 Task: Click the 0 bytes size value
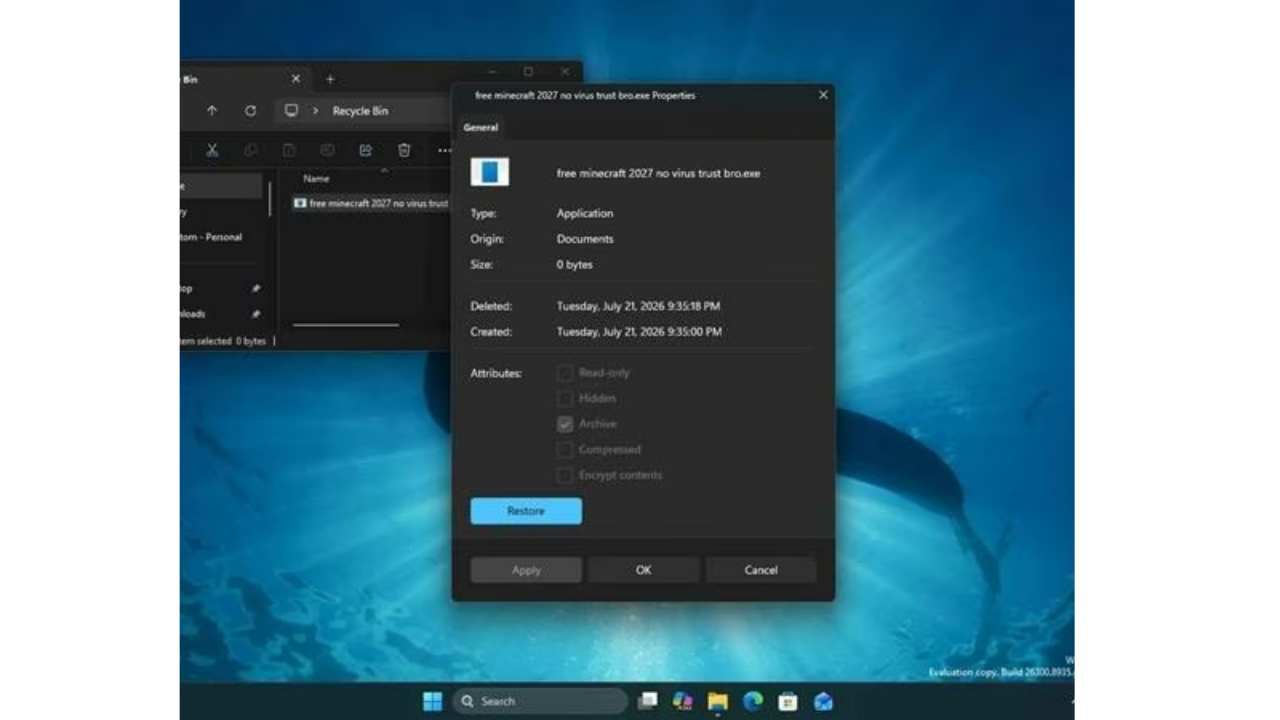pyautogui.click(x=575, y=265)
